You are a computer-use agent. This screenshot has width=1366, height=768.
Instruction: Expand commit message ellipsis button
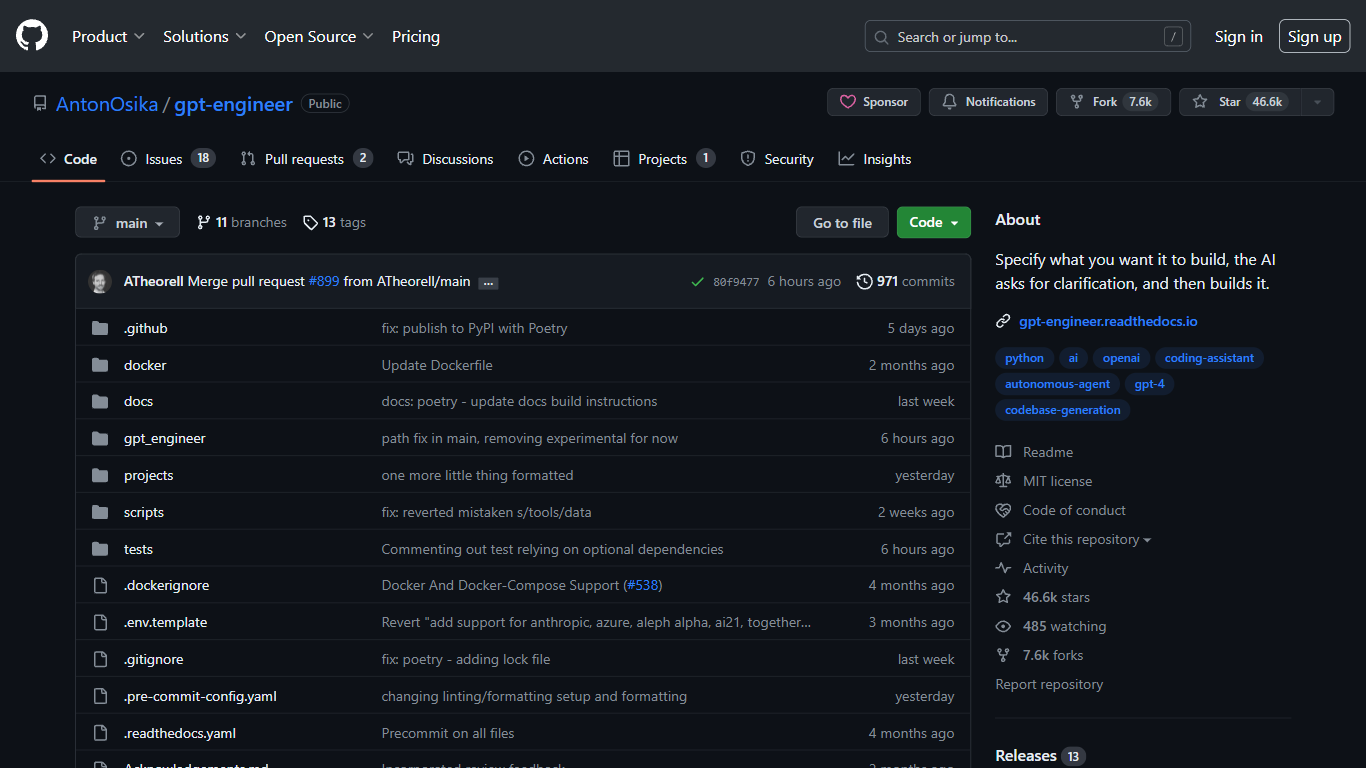click(488, 283)
